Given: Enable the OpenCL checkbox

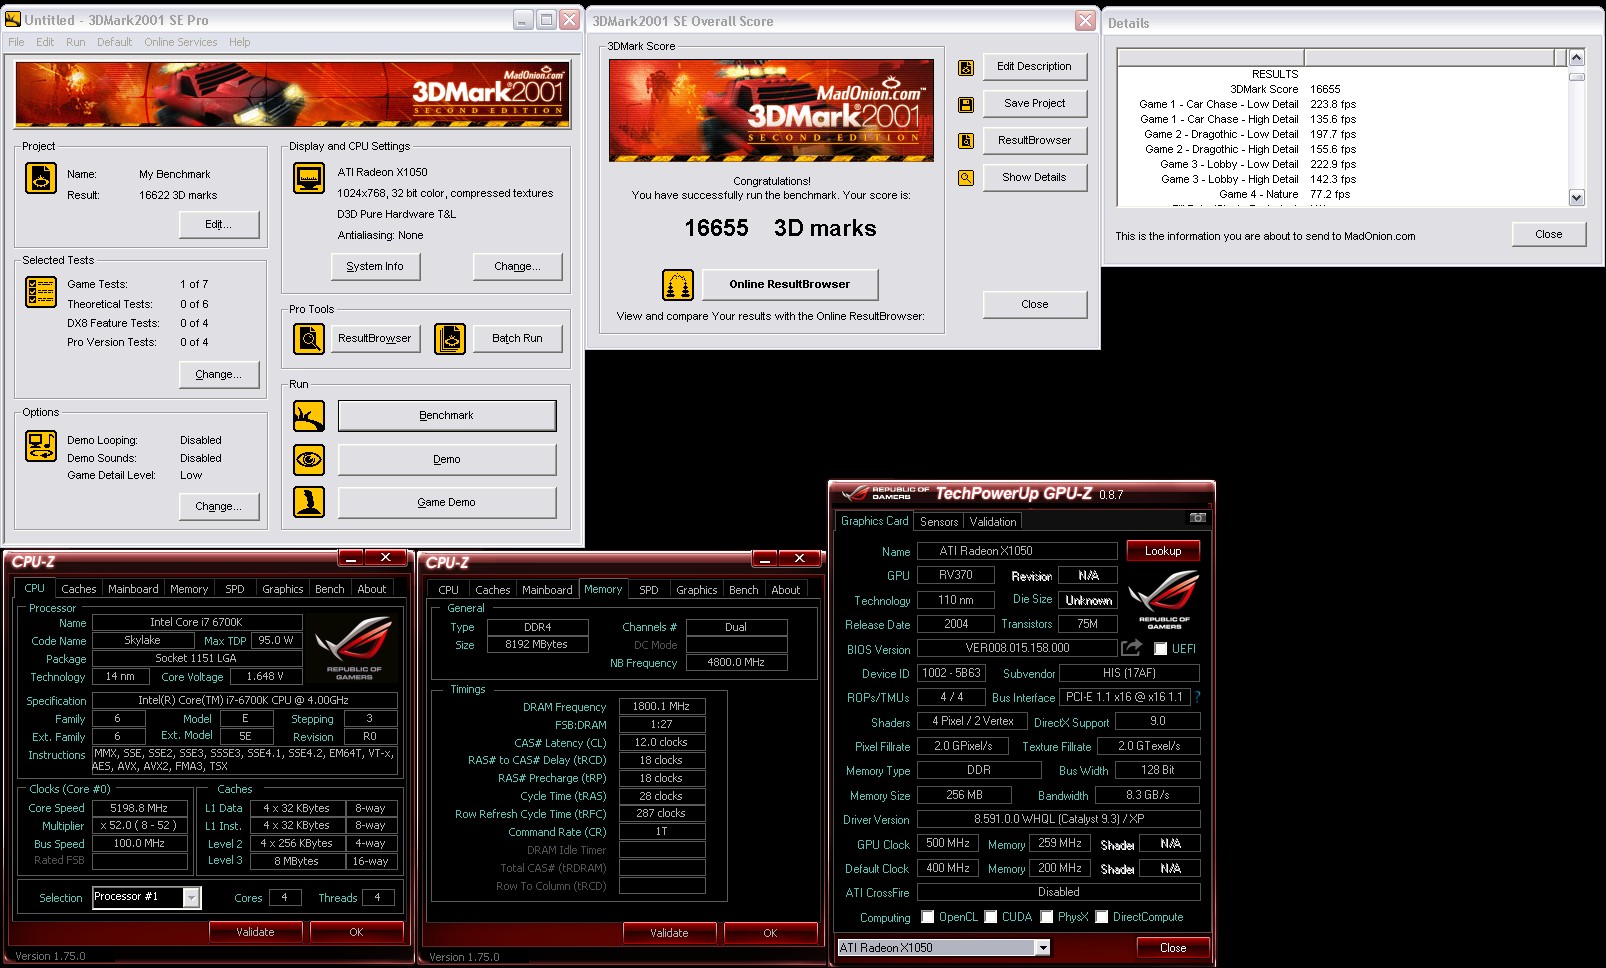Looking at the screenshot, I should click(x=928, y=917).
